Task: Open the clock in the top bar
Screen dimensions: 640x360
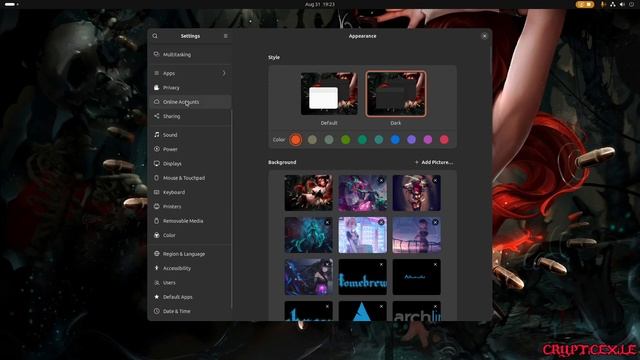Action: [320, 4]
